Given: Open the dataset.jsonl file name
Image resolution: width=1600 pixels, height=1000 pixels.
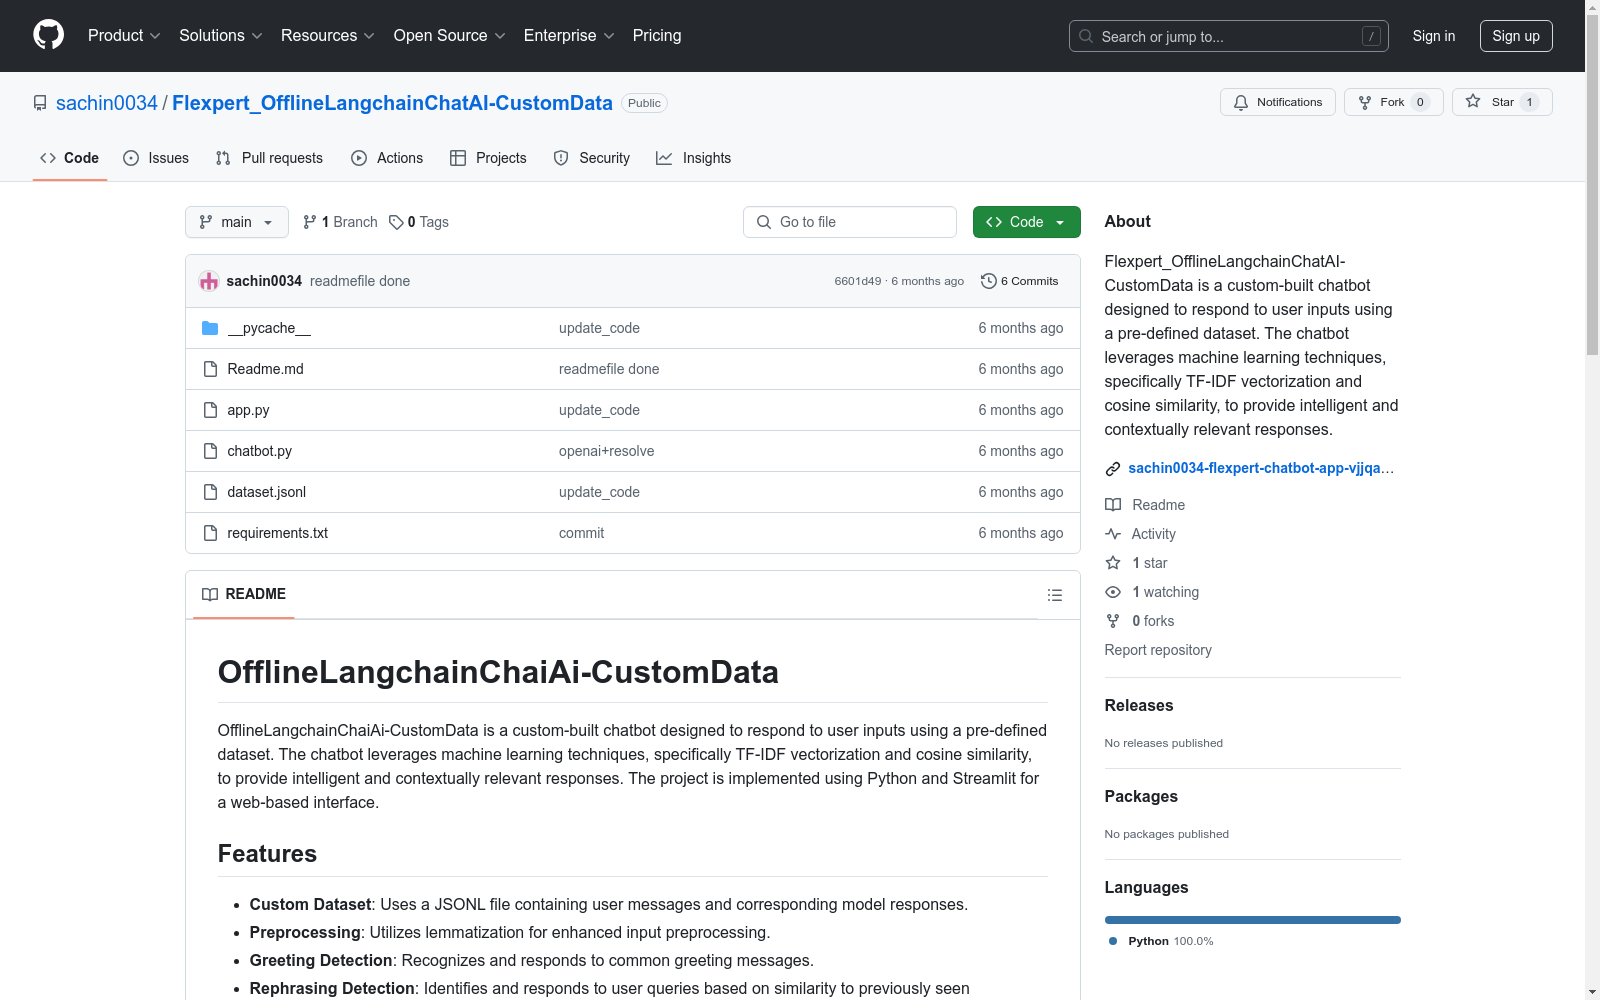Looking at the screenshot, I should tap(267, 492).
